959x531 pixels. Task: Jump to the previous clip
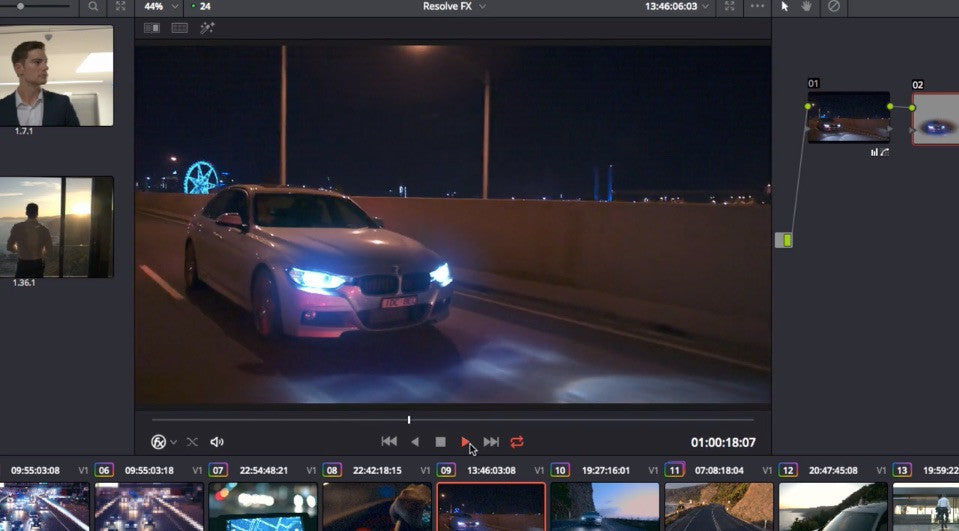coord(389,442)
